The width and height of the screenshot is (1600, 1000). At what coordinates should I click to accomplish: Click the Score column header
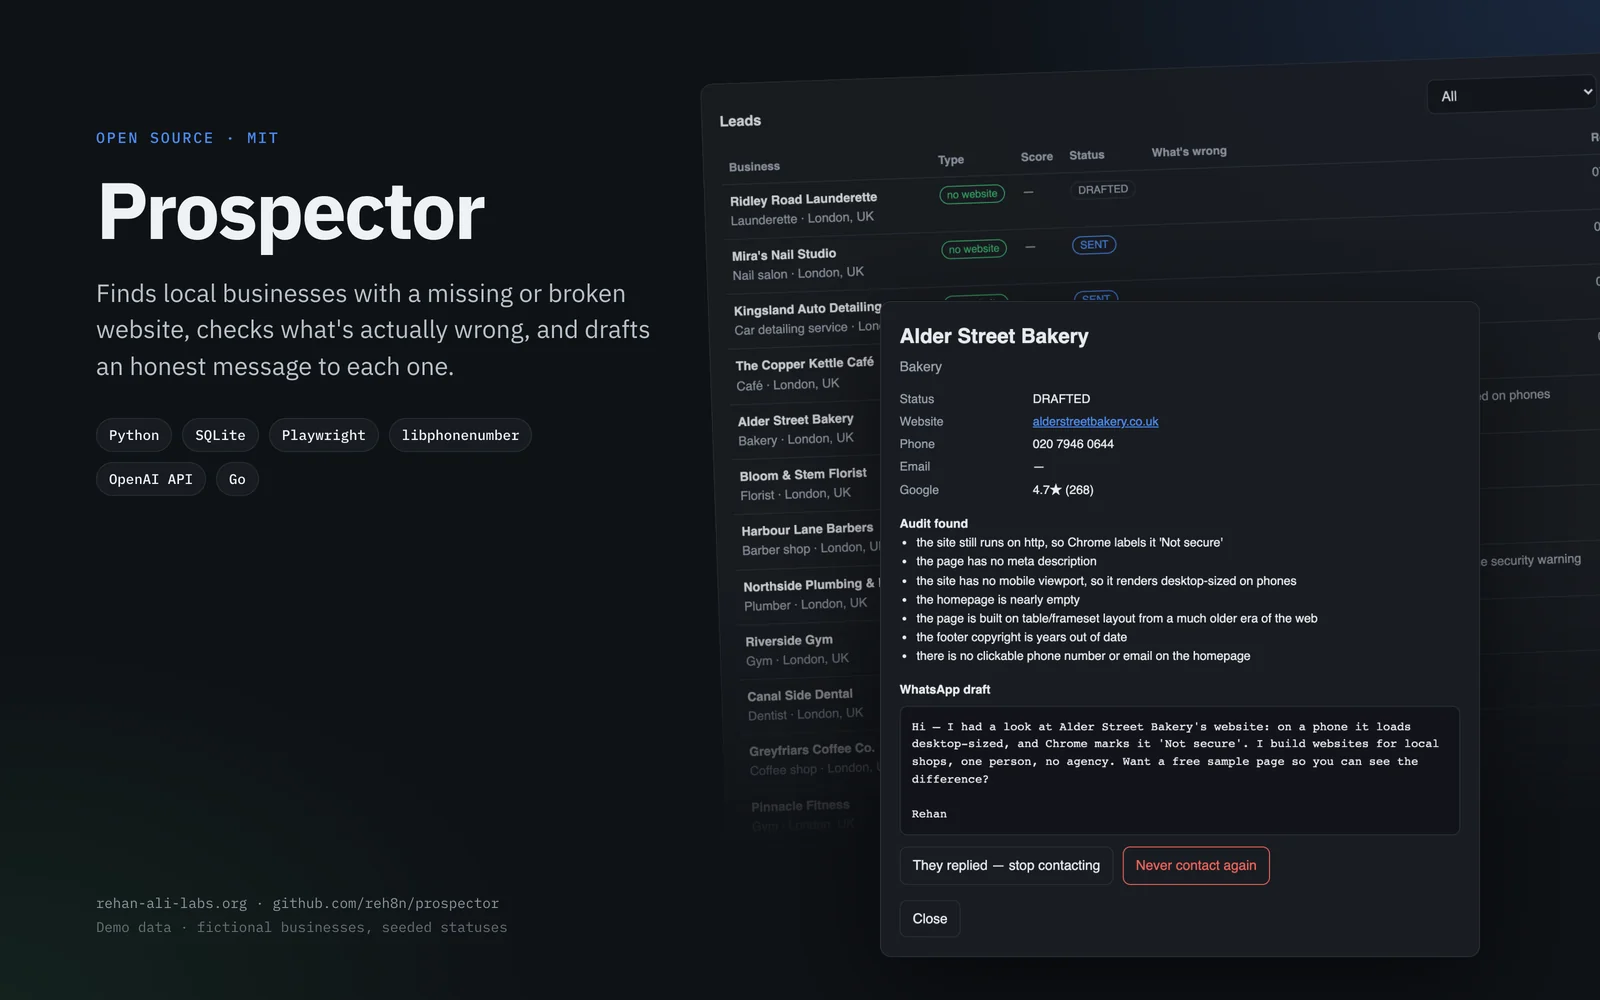point(1037,157)
